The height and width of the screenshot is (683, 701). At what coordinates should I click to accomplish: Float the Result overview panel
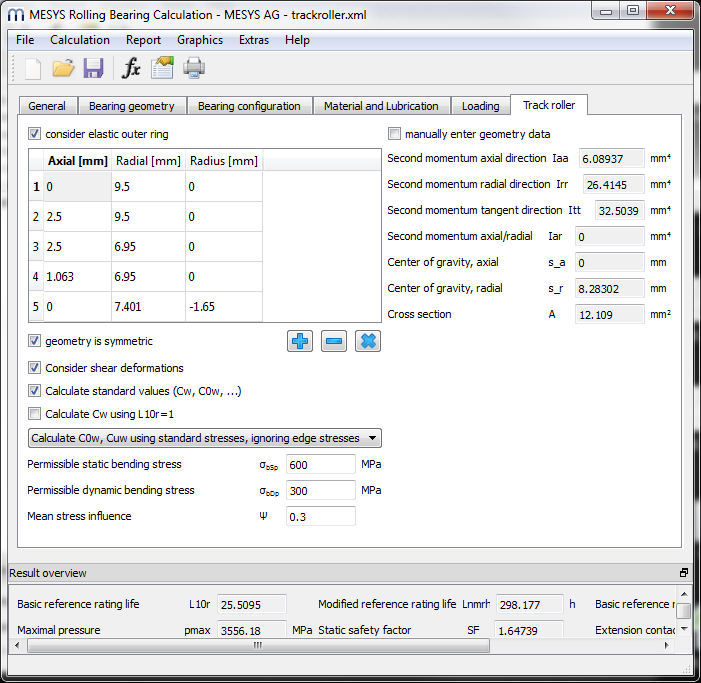coord(684,573)
